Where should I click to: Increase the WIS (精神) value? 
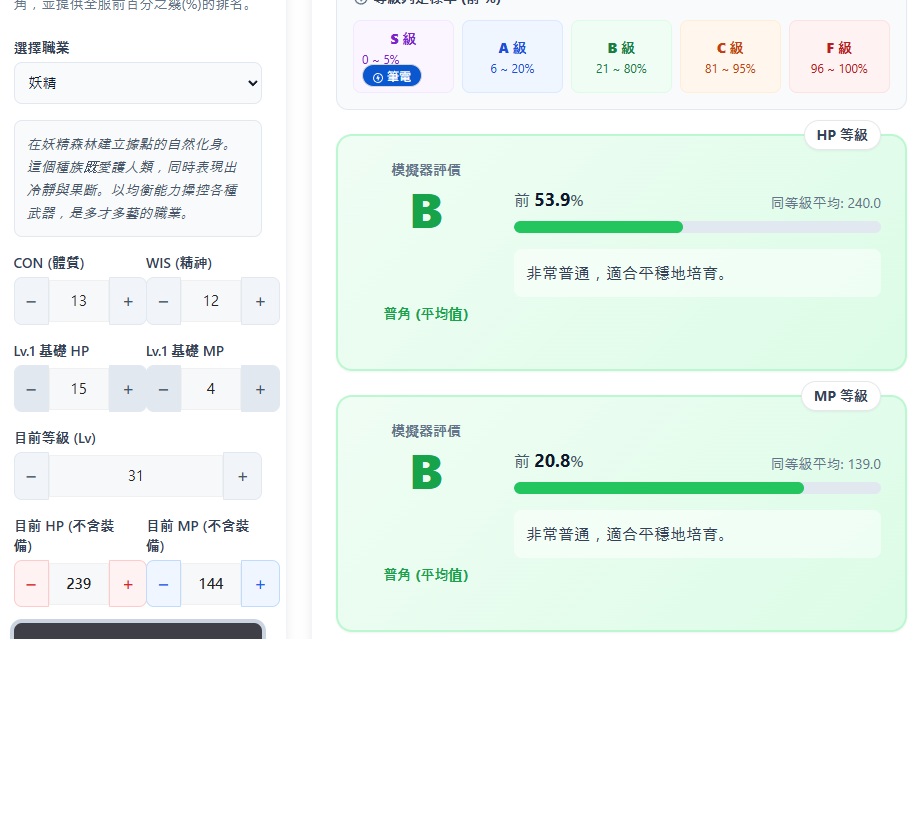pos(260,301)
